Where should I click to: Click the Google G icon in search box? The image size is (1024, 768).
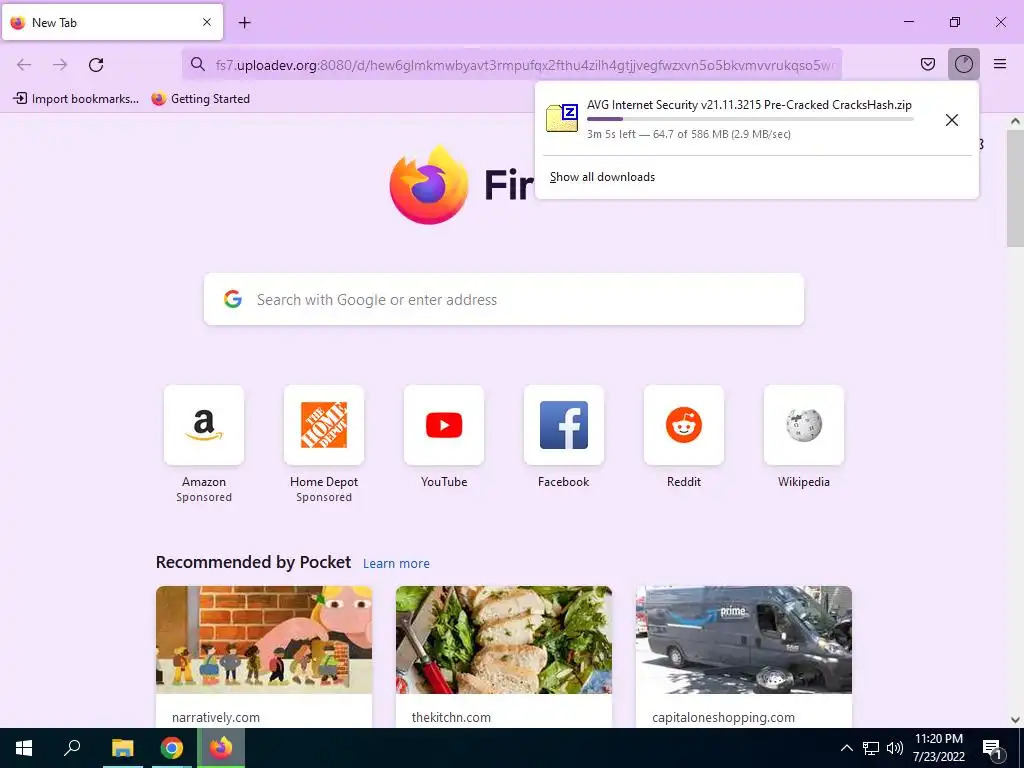[232, 299]
